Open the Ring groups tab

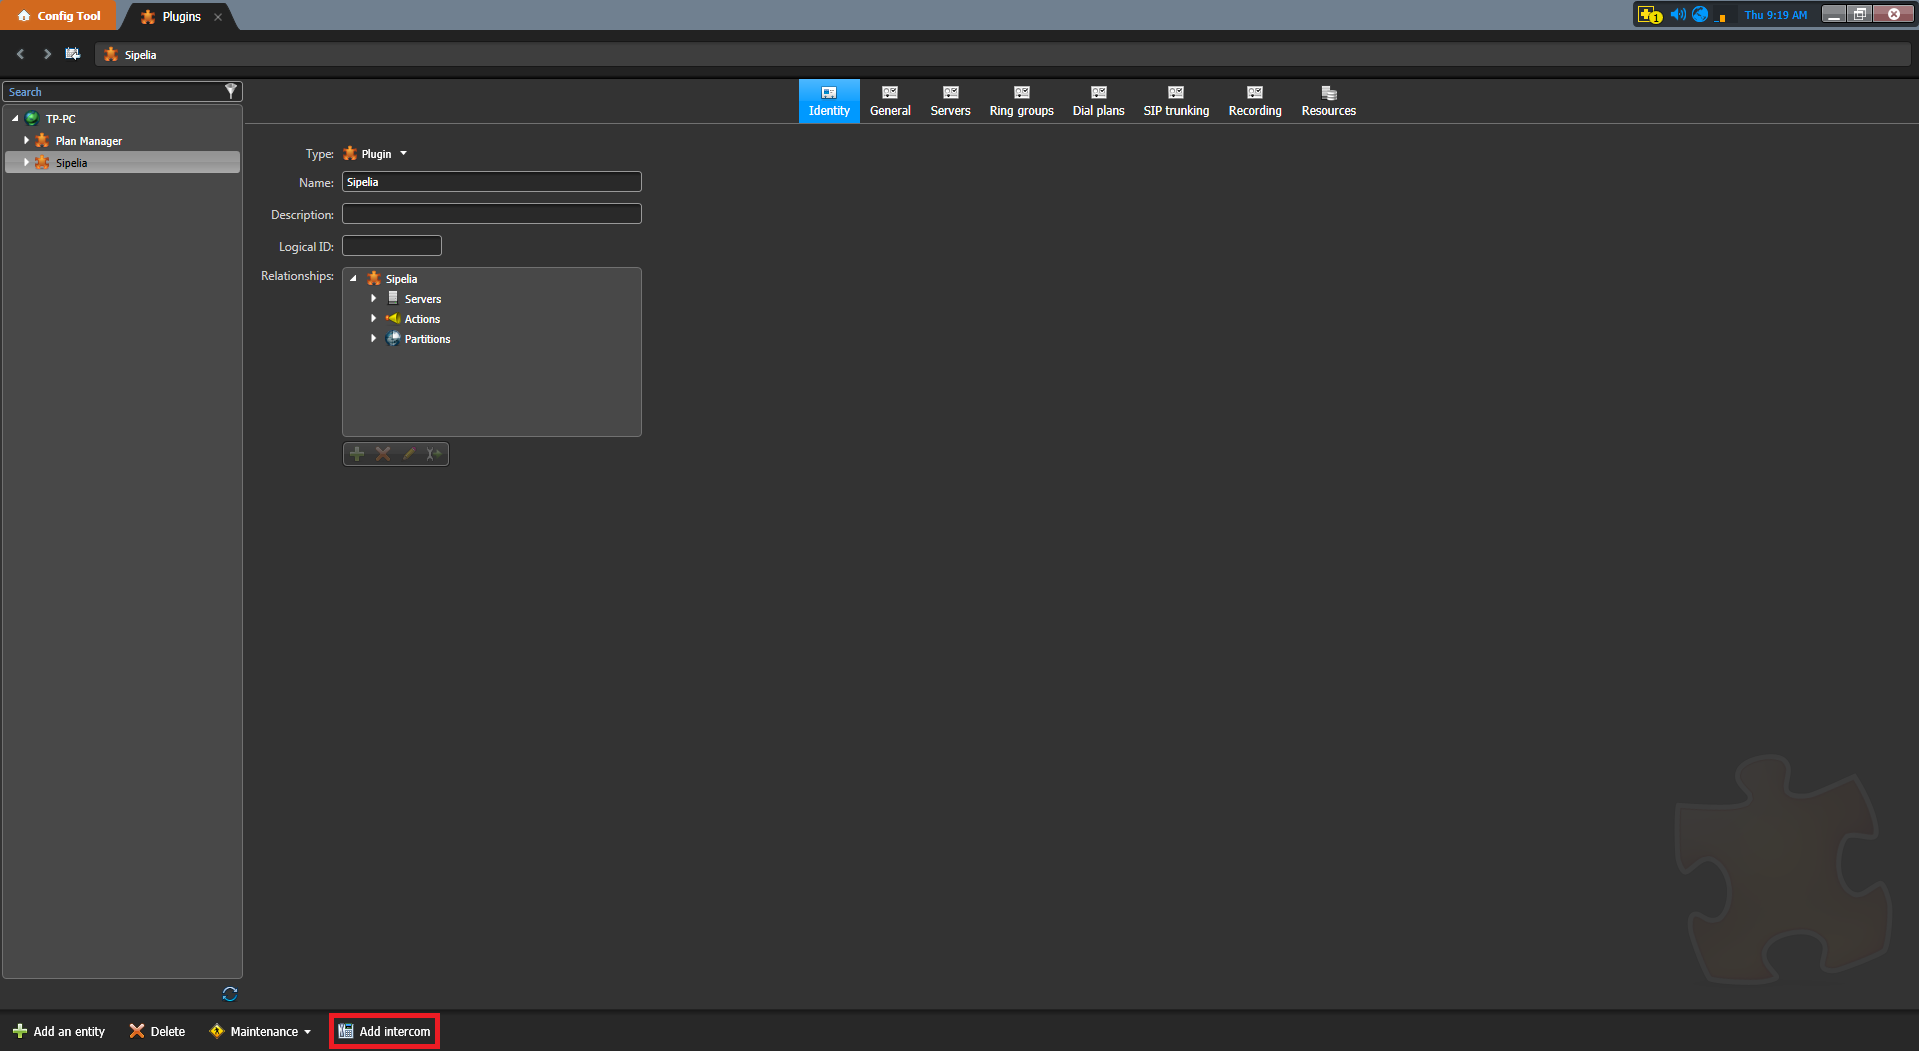[1021, 101]
